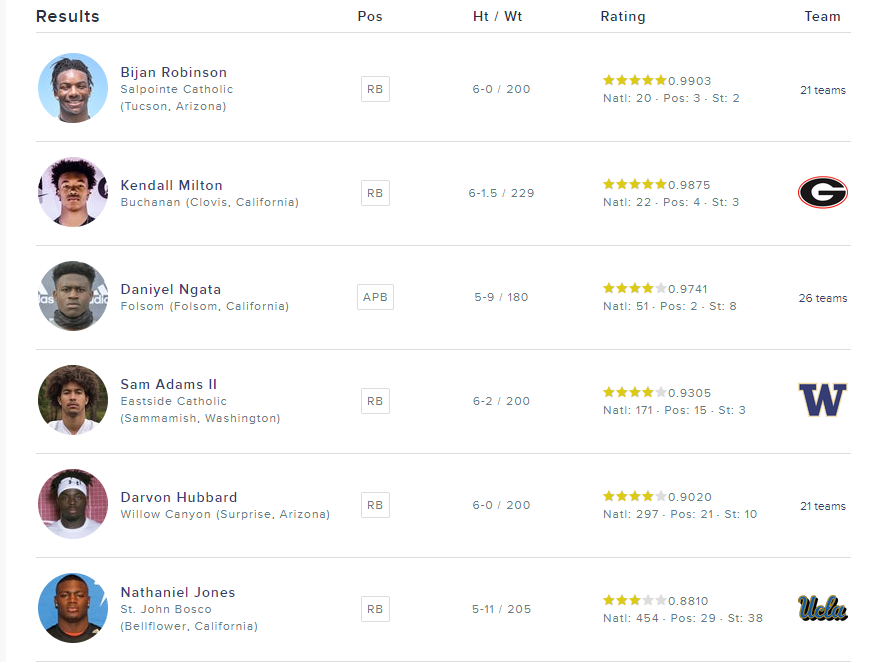Click Daniyel Ngata's APB position badge
This screenshot has width=874, height=662.
coord(375,297)
